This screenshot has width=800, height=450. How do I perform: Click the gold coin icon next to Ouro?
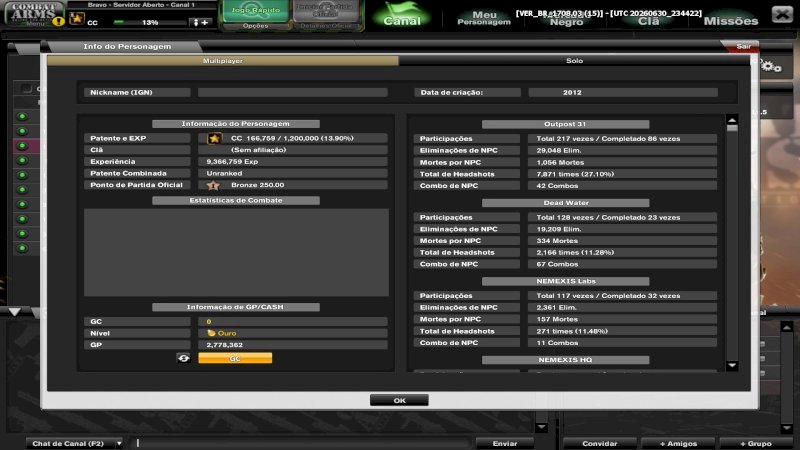click(211, 333)
